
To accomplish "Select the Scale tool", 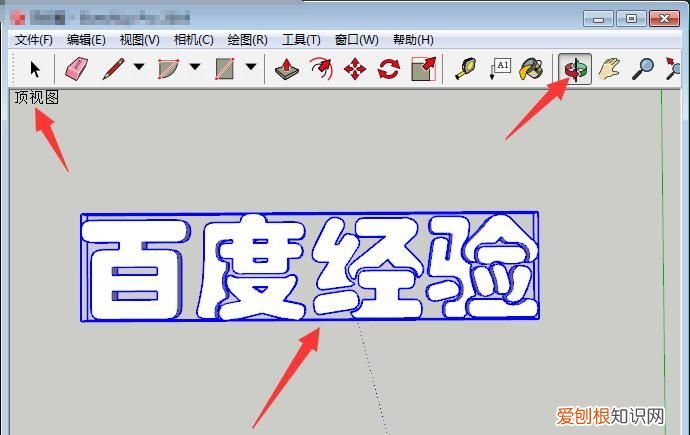I will (423, 69).
